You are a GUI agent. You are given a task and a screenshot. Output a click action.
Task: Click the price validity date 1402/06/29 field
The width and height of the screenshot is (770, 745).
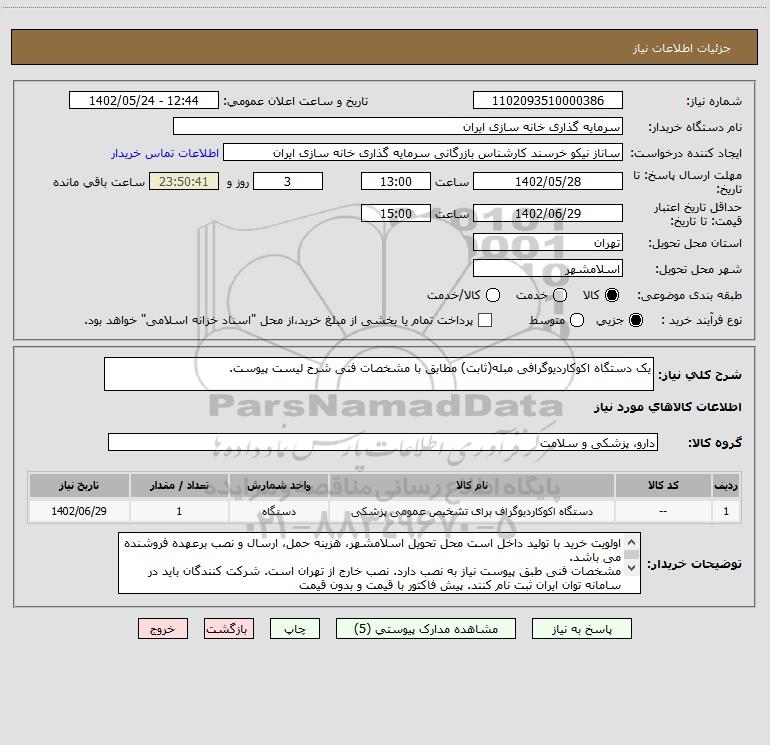click(548, 213)
